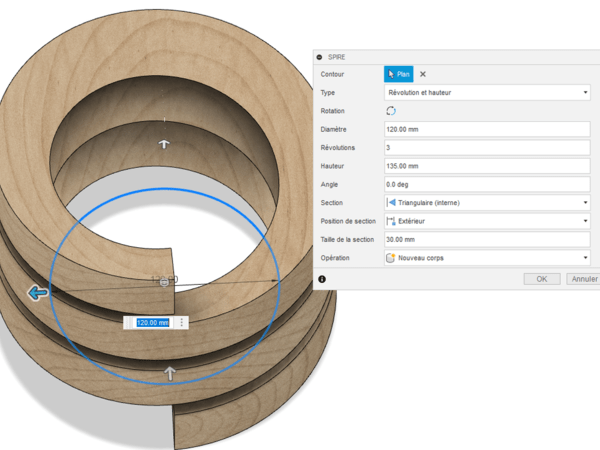
Task: Click the blue left arrow manipulator
Action: click(x=38, y=293)
